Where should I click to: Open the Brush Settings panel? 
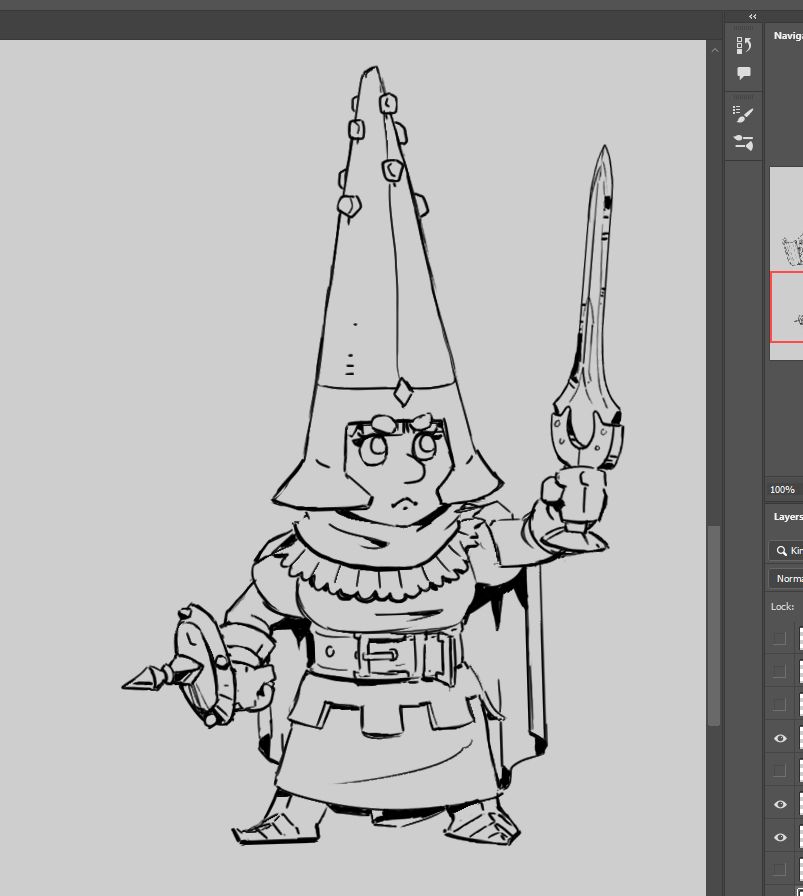[x=743, y=114]
